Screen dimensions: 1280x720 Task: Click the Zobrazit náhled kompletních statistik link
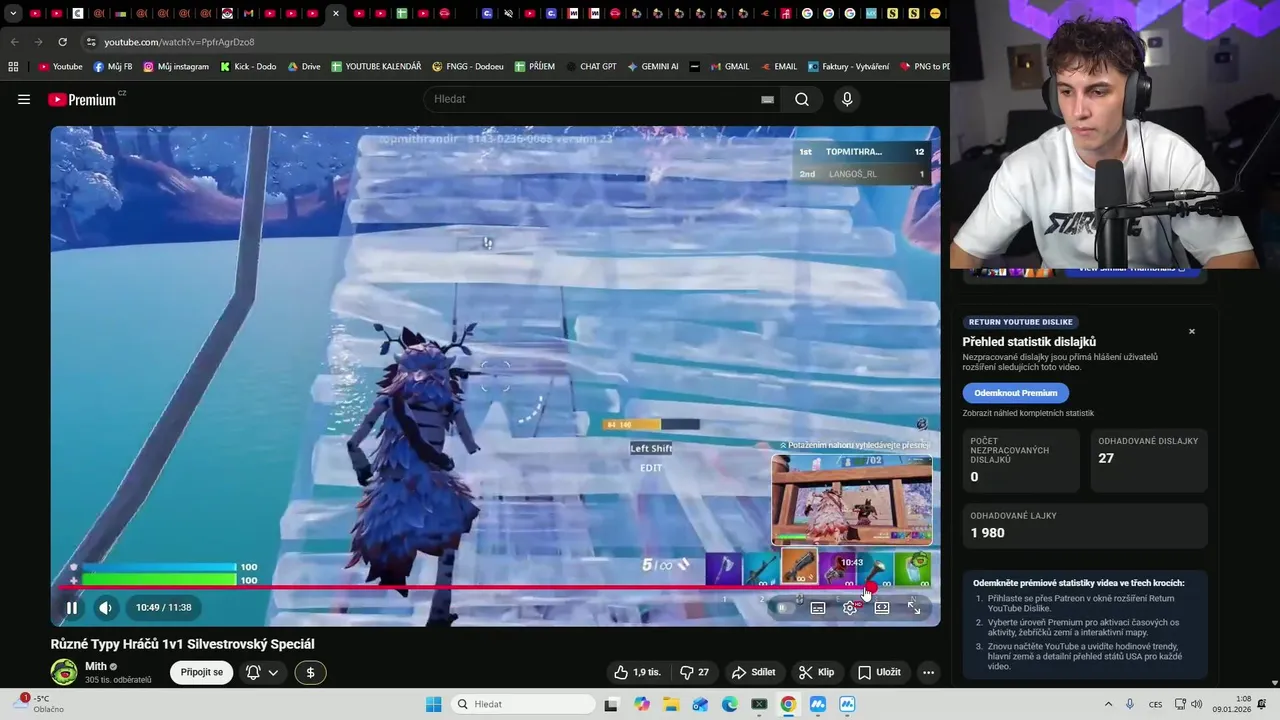pyautogui.click(x=1028, y=413)
